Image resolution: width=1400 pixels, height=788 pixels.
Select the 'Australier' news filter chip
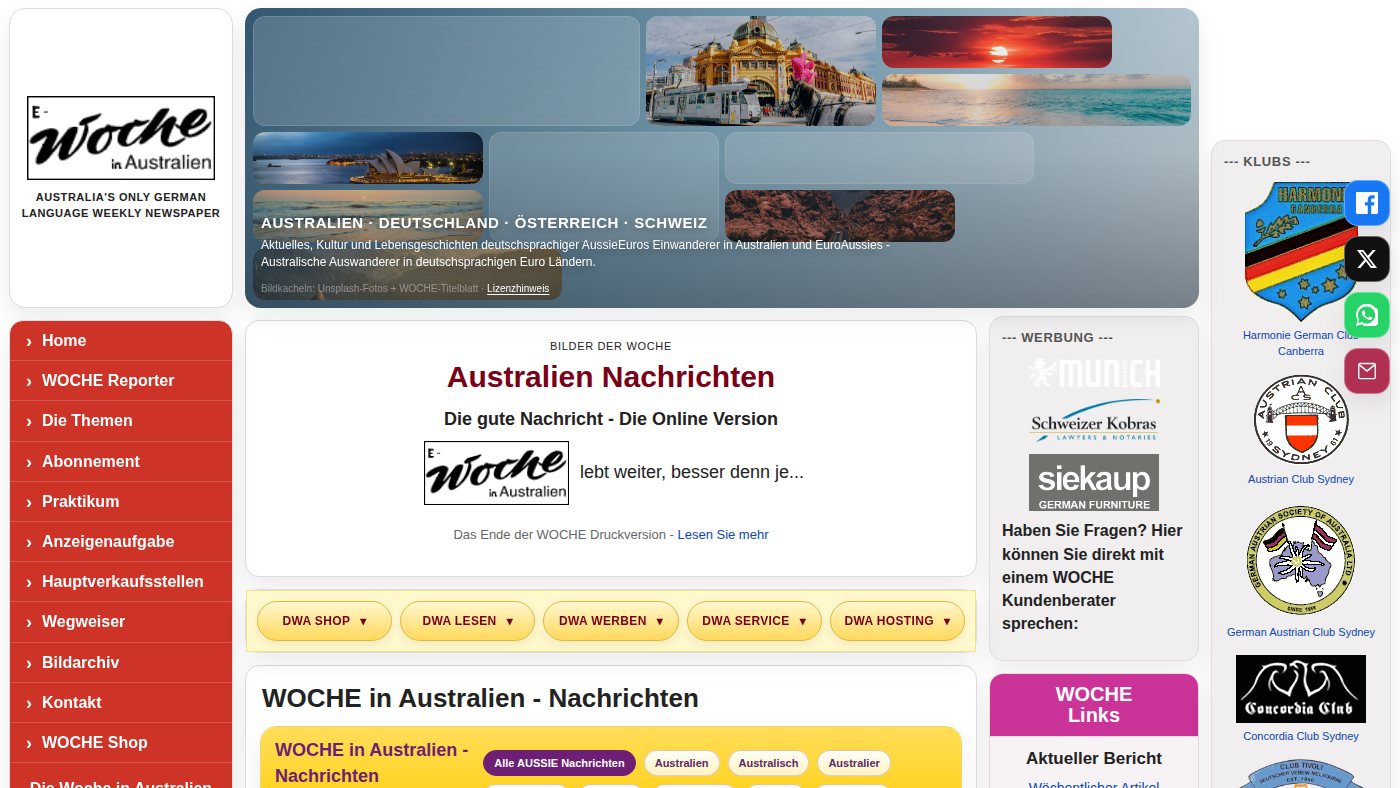click(x=854, y=763)
